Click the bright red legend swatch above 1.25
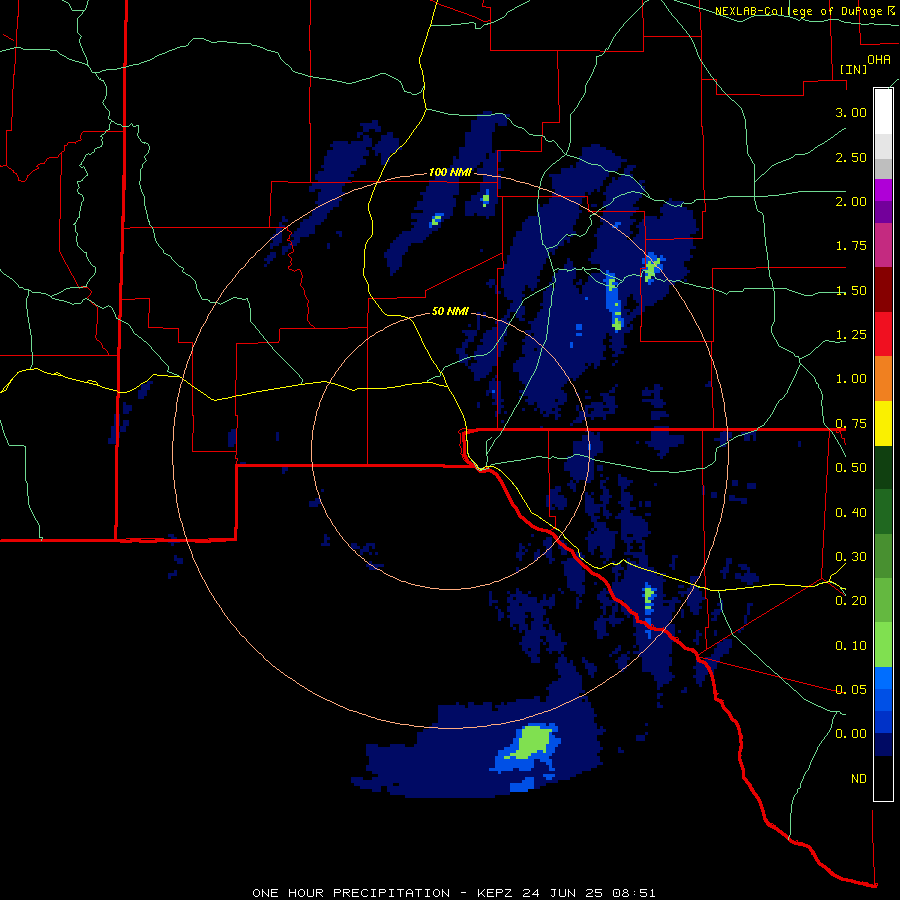 pos(883,334)
